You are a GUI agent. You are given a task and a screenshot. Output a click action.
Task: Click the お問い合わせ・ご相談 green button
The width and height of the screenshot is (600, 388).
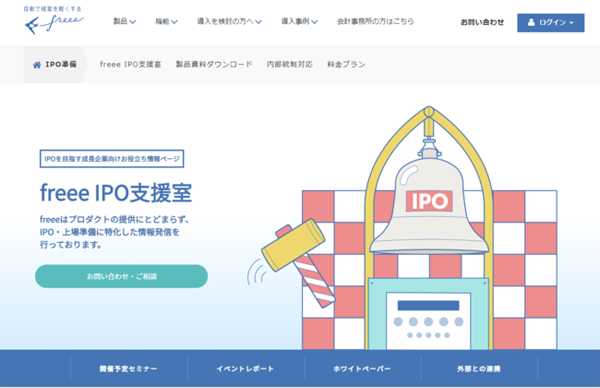click(x=121, y=276)
